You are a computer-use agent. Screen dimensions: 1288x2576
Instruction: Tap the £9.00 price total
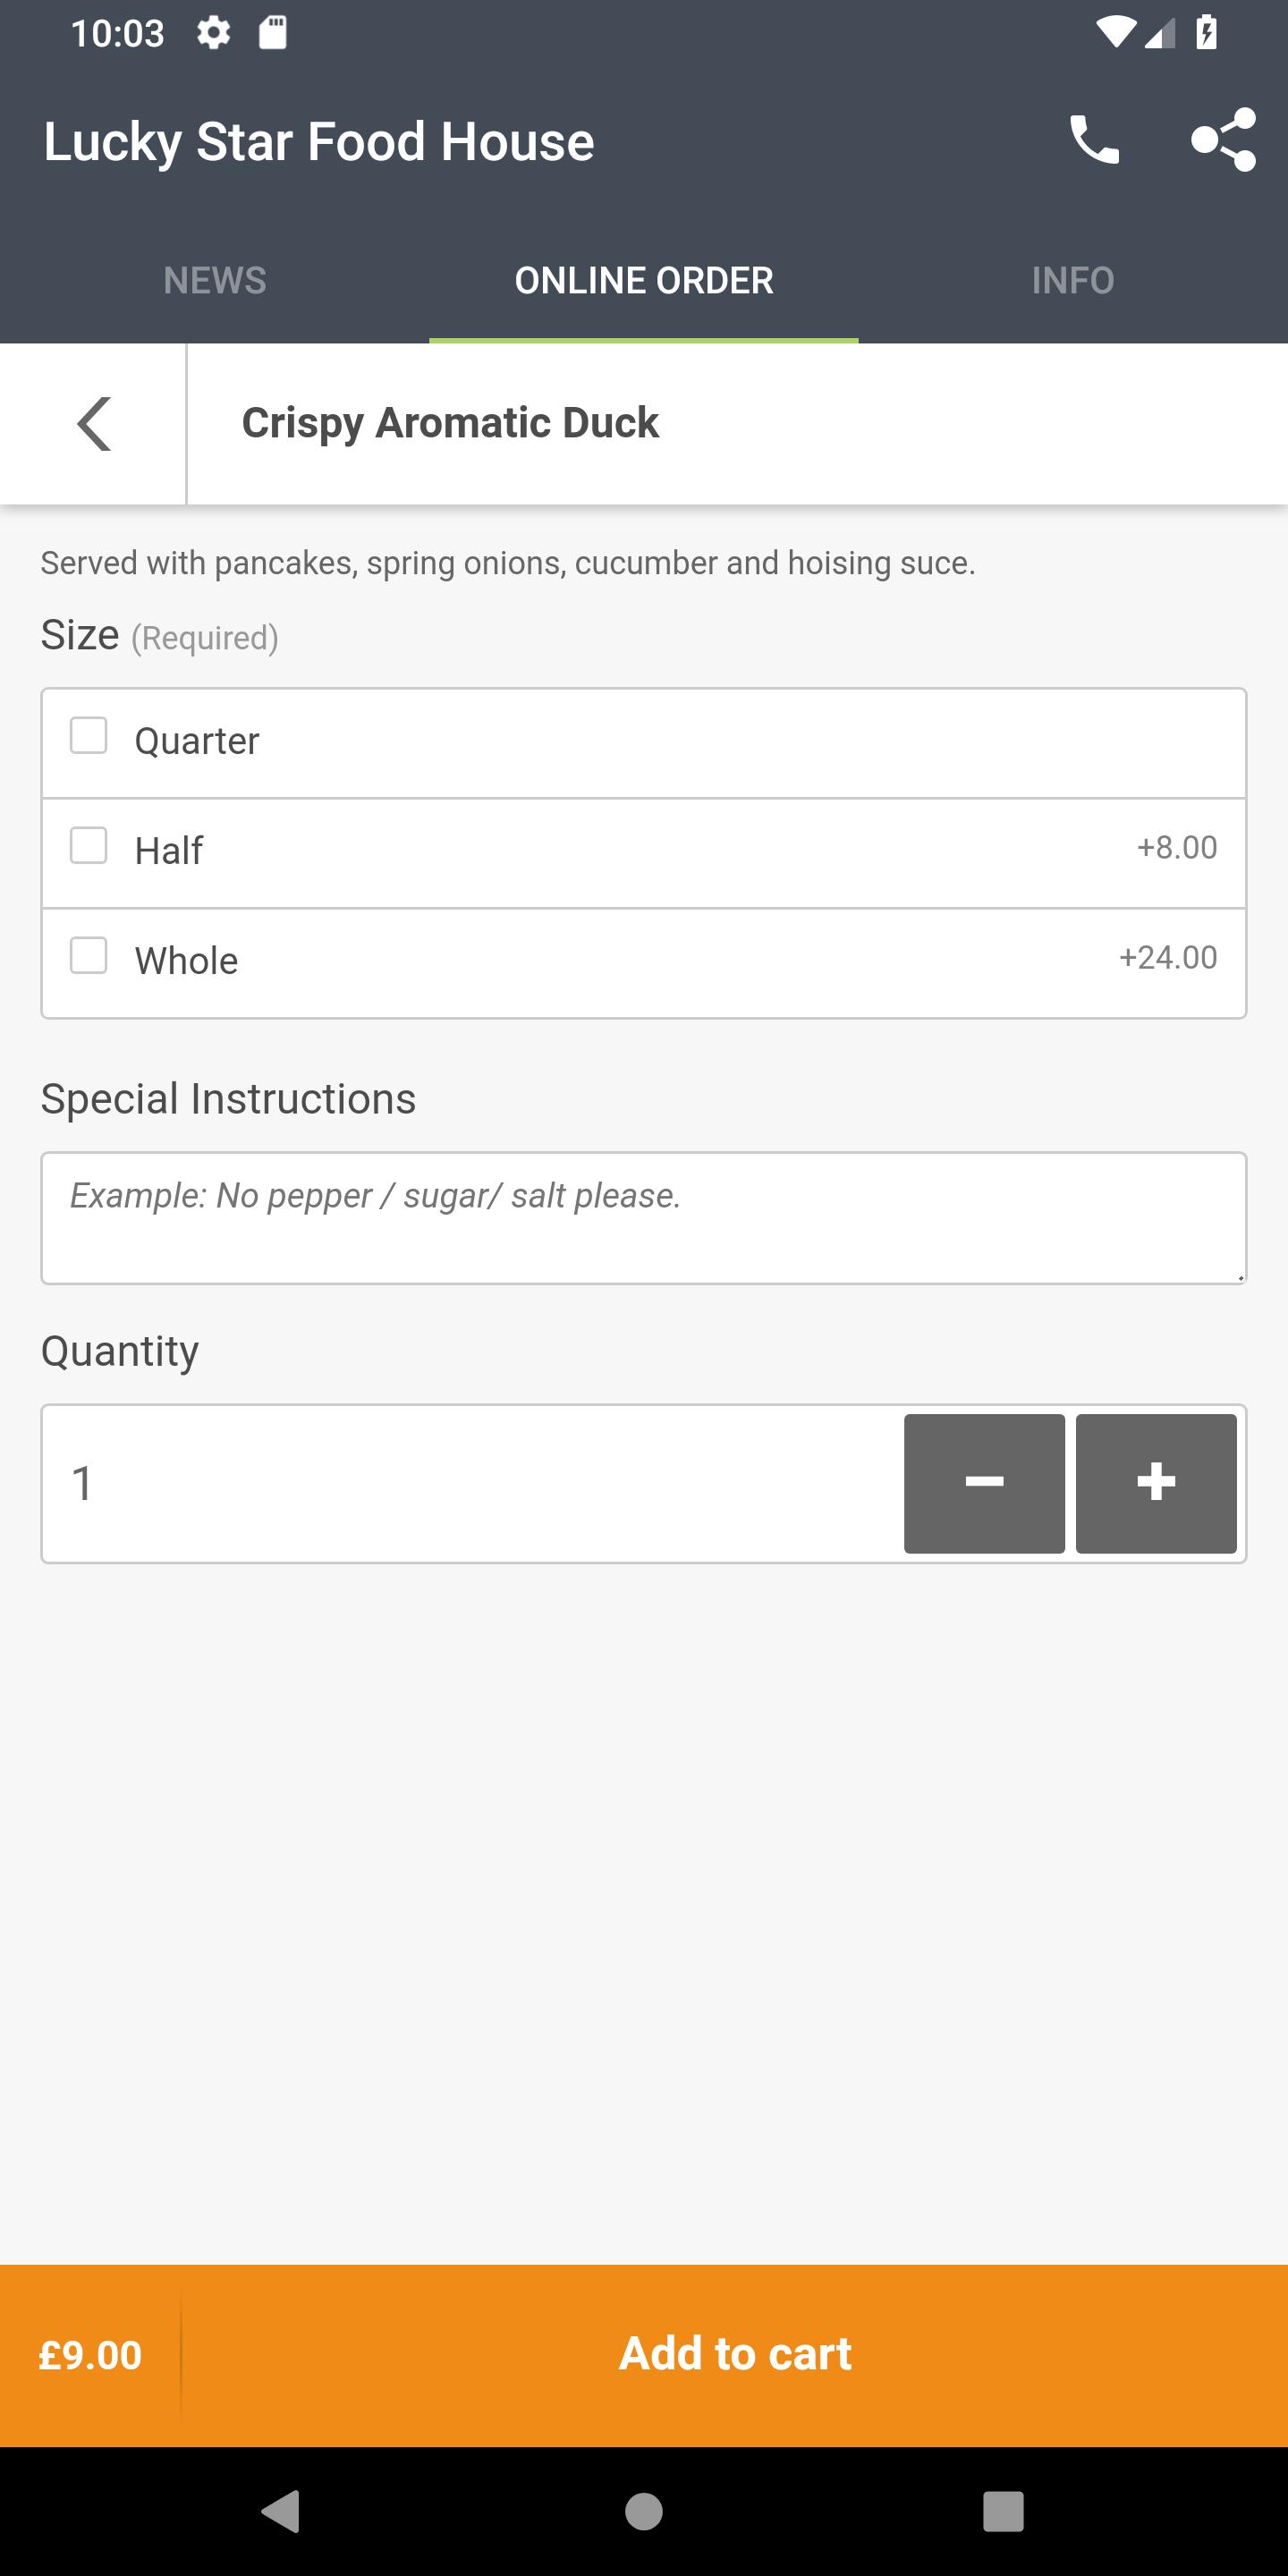[90, 2355]
